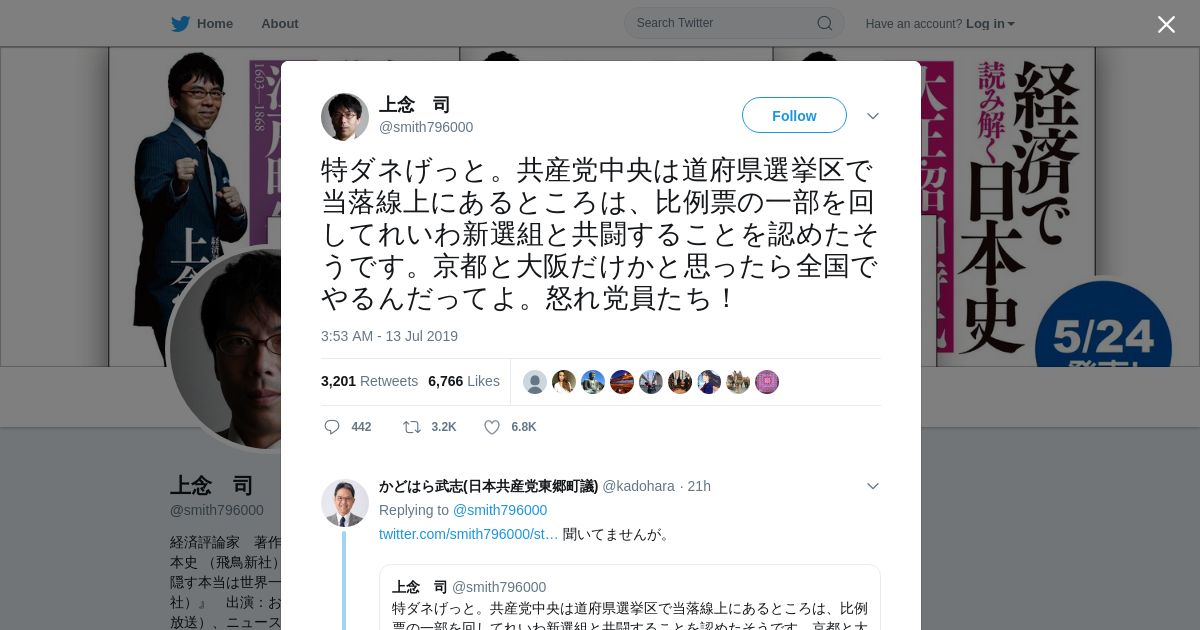
Task: Open the Log in dropdown
Action: pyautogui.click(x=990, y=24)
